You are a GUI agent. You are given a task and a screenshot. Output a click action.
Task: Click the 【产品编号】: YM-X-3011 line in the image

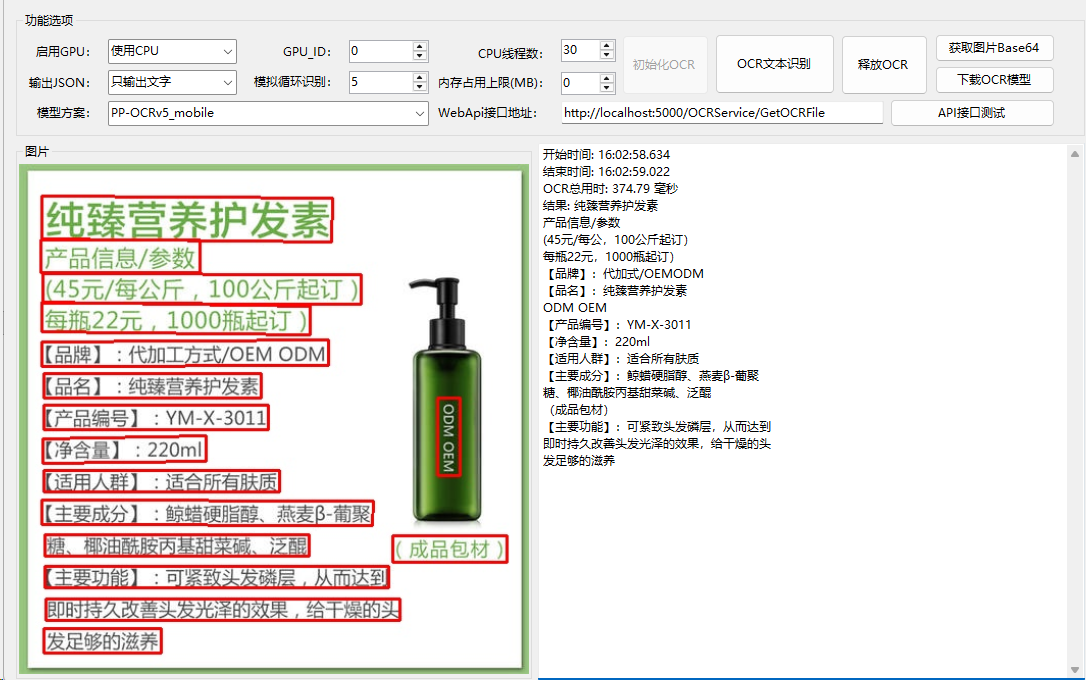(x=155, y=418)
